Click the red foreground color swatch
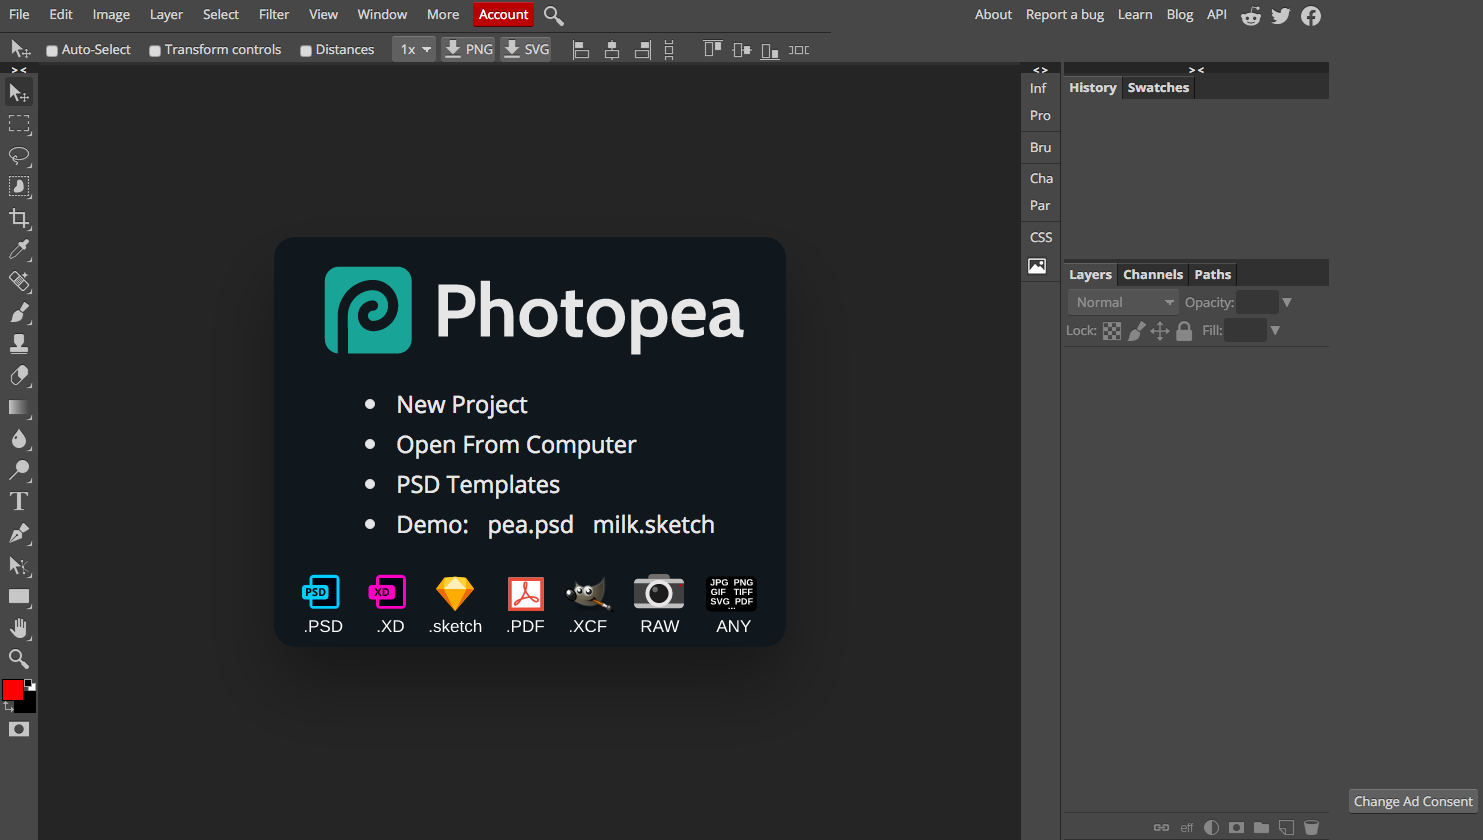1483x840 pixels. tap(13, 690)
